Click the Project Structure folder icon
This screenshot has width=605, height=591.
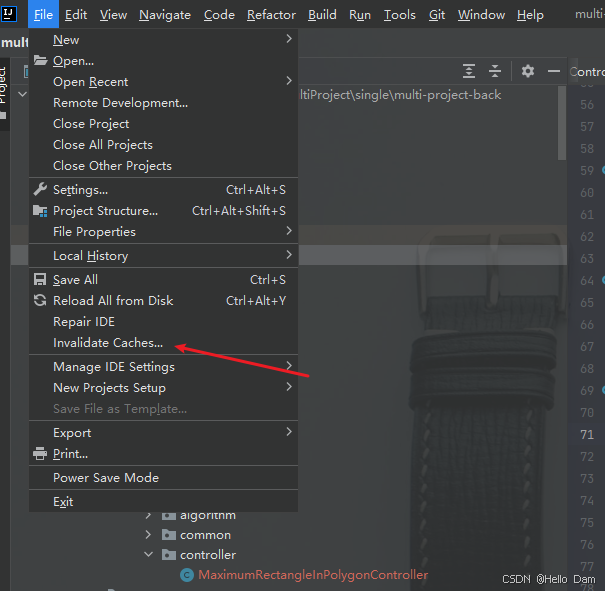point(40,211)
